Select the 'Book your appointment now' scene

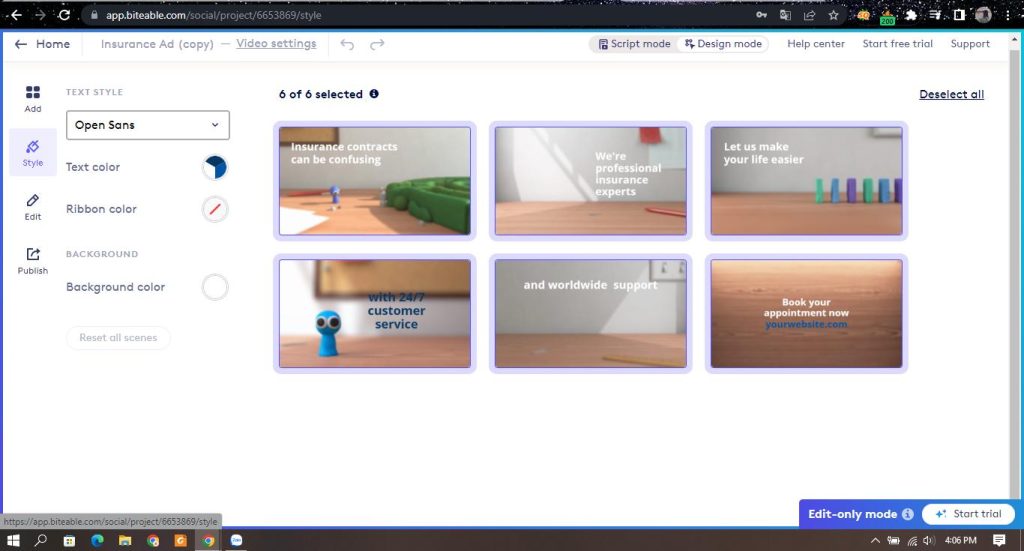point(807,313)
